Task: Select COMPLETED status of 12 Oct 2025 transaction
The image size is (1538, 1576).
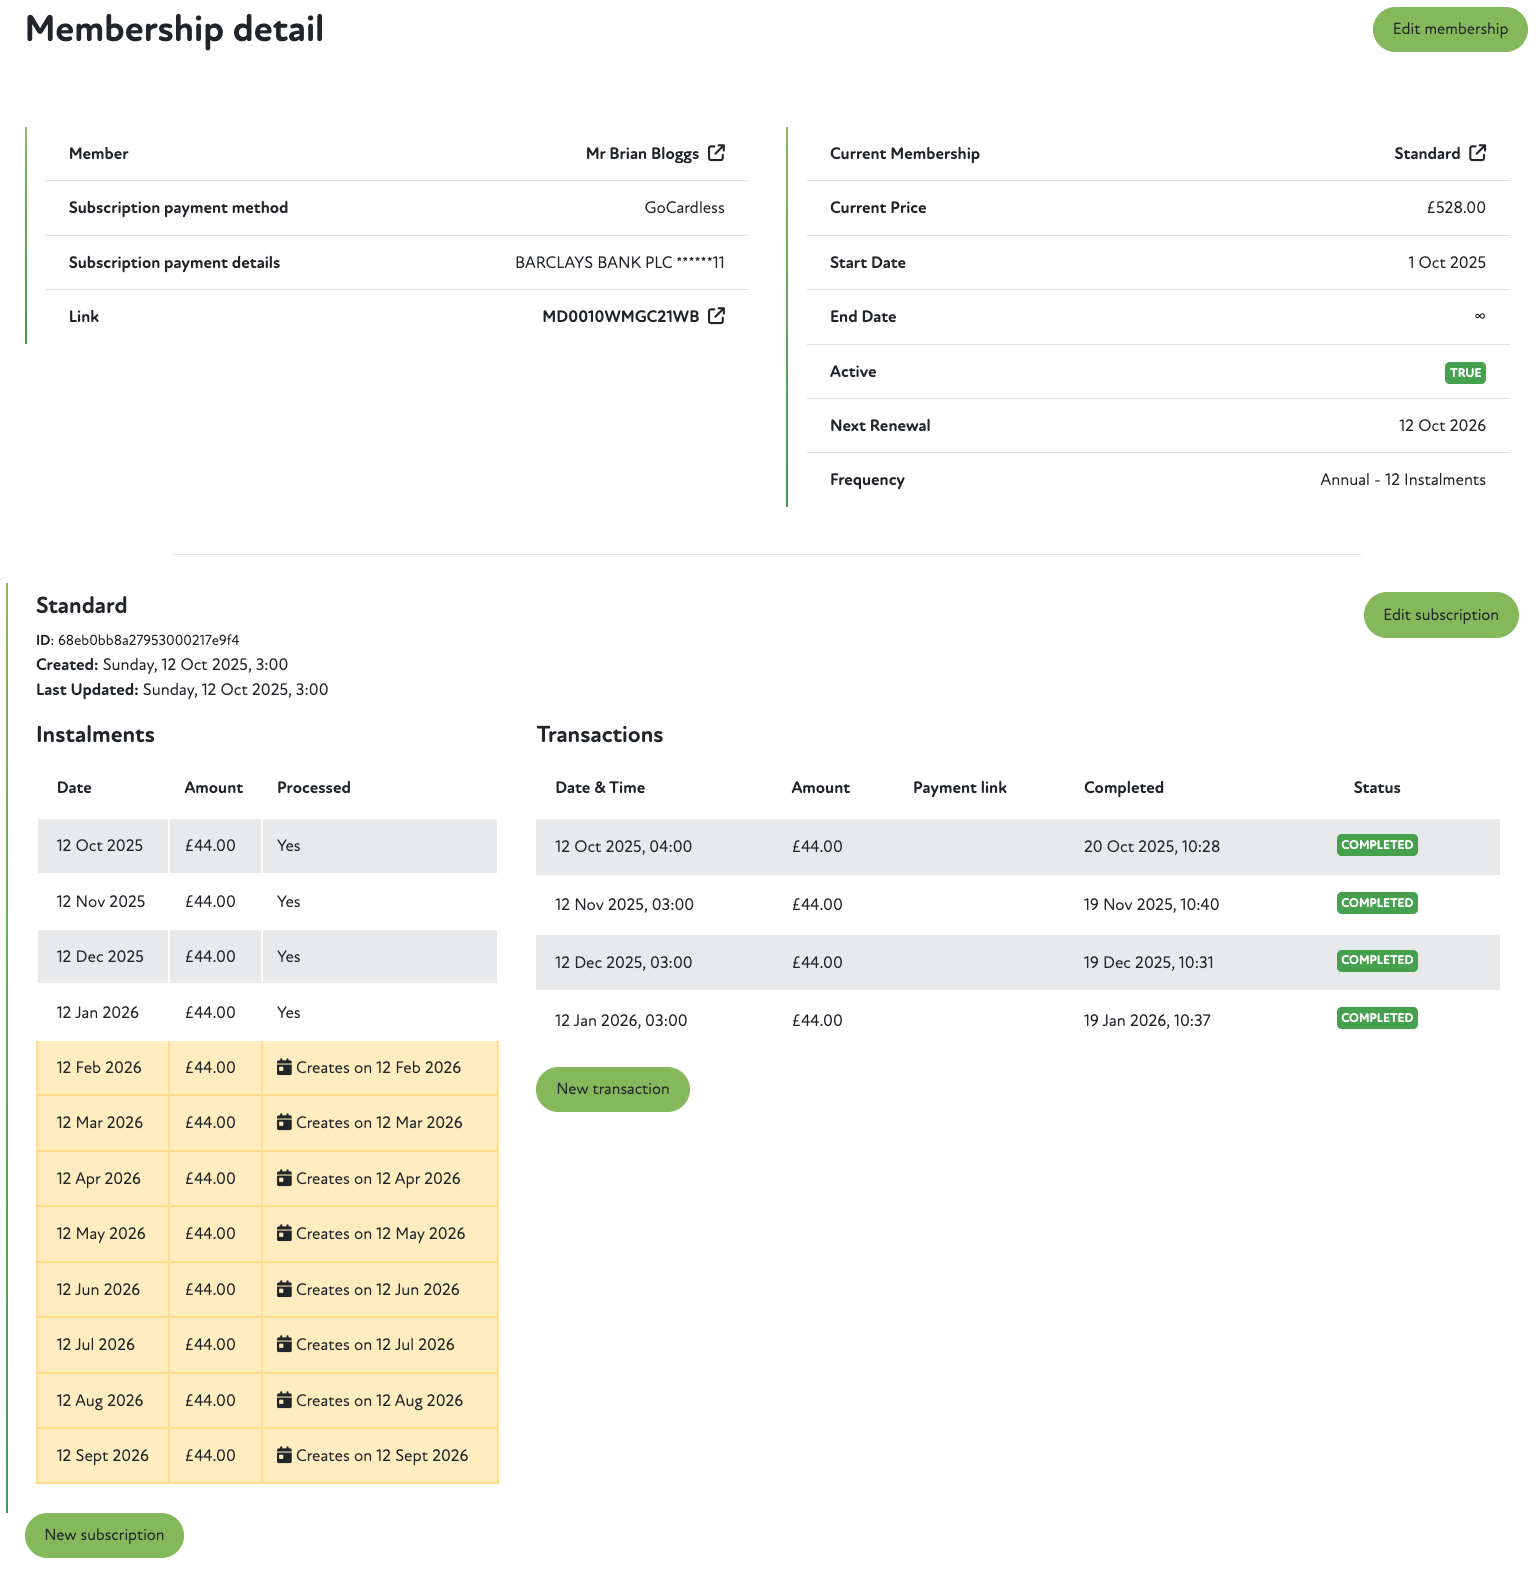Action: 1377,845
